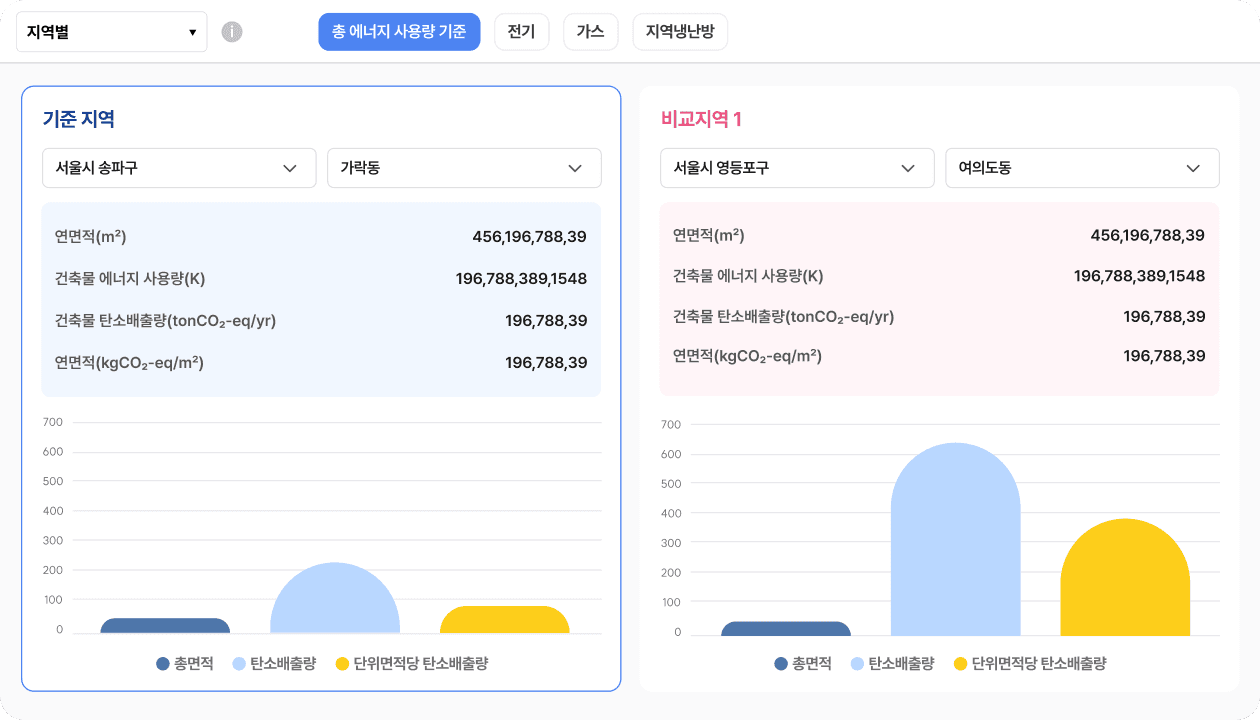Open the 가락동 neighborhood dropdown
Viewport: 1260px width, 720px height.
pos(464,168)
